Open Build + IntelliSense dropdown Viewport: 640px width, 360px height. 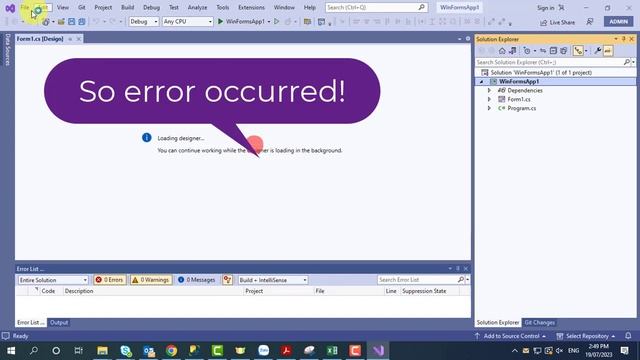(x=273, y=280)
